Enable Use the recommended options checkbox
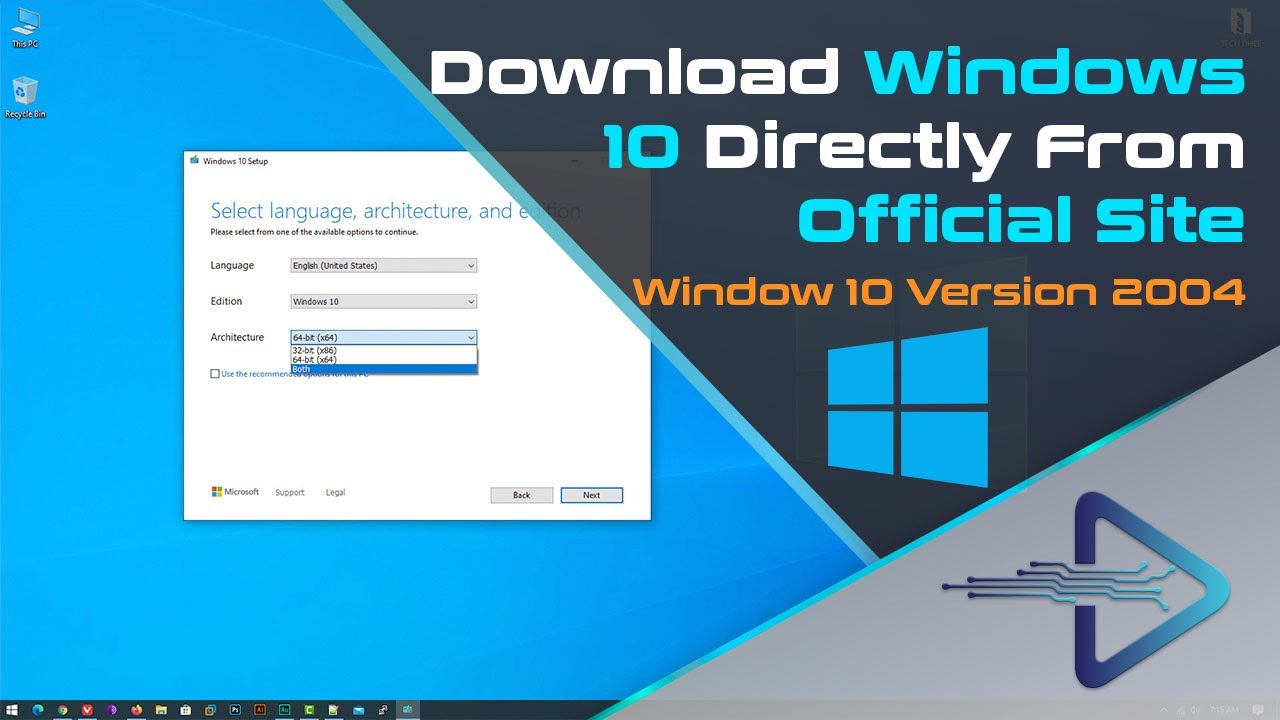The image size is (1280, 720). (x=215, y=374)
